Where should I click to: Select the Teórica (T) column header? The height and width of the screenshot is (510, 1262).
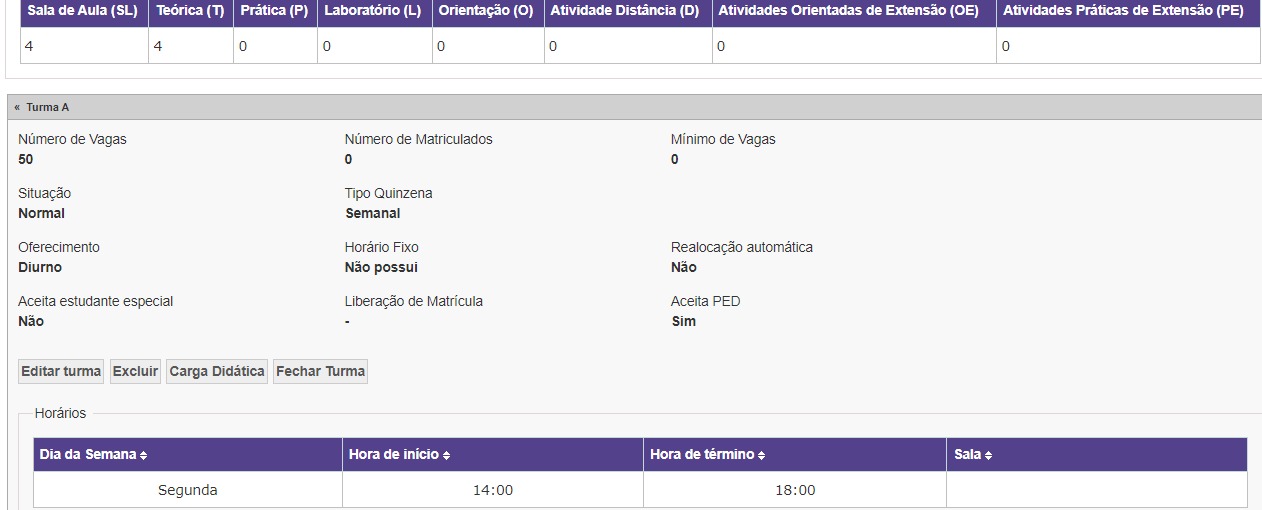190,11
